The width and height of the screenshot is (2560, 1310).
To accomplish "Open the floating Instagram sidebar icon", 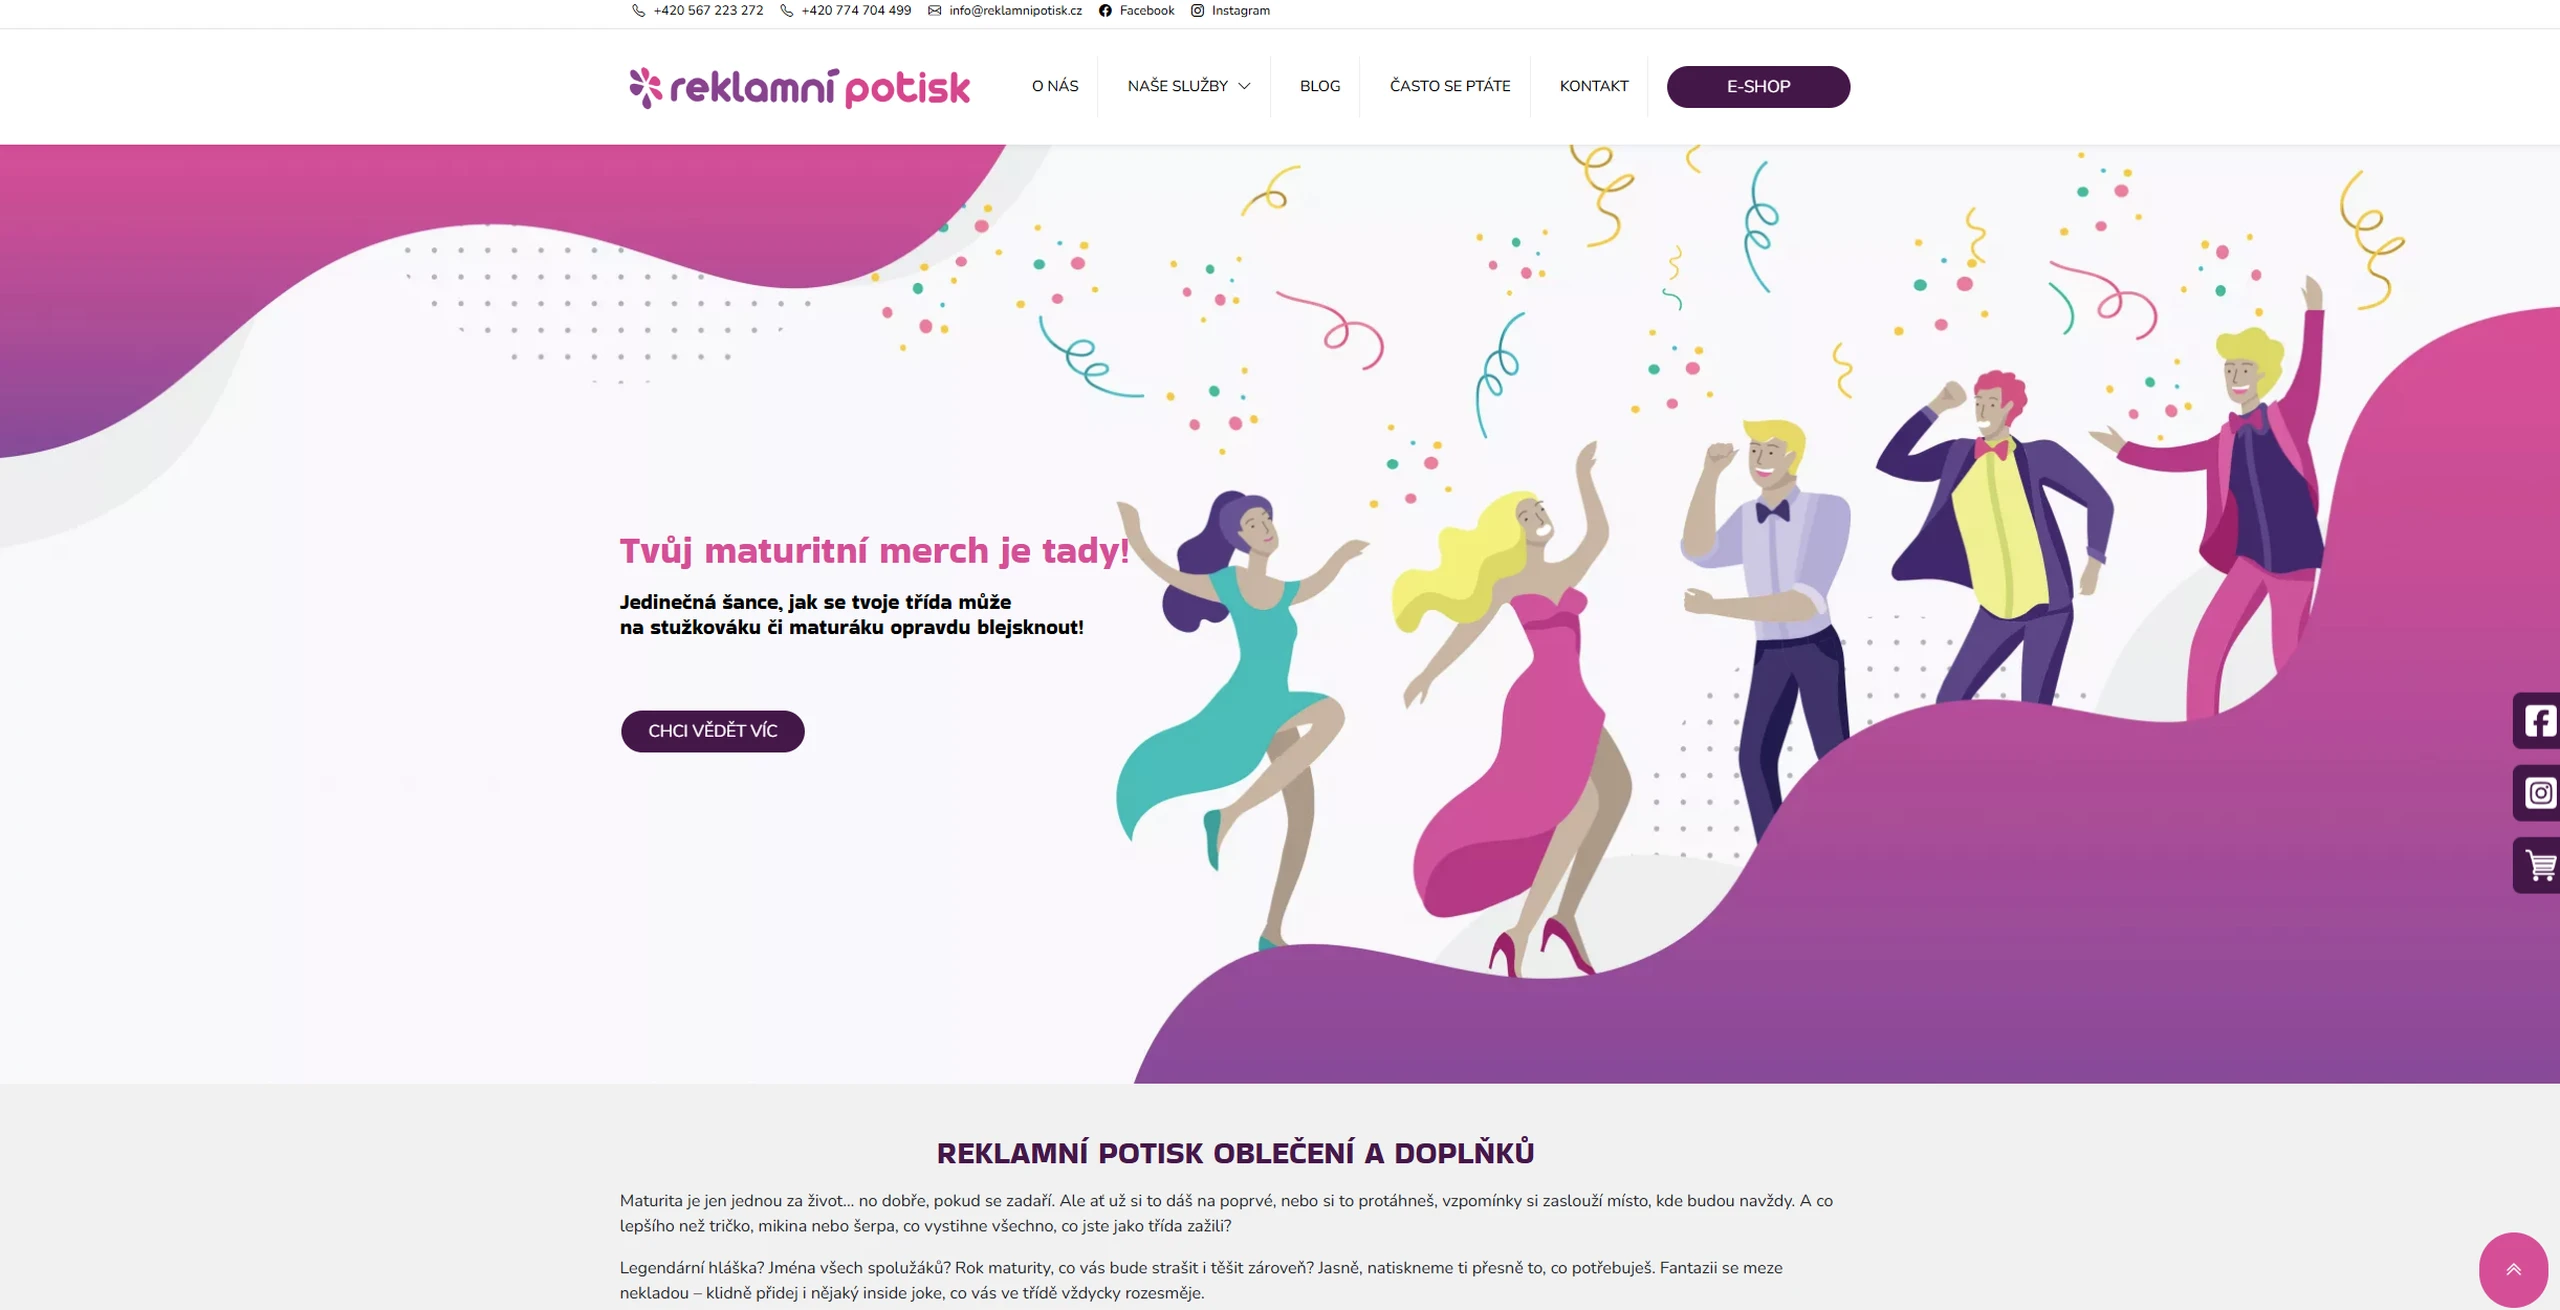I will click(x=2537, y=793).
